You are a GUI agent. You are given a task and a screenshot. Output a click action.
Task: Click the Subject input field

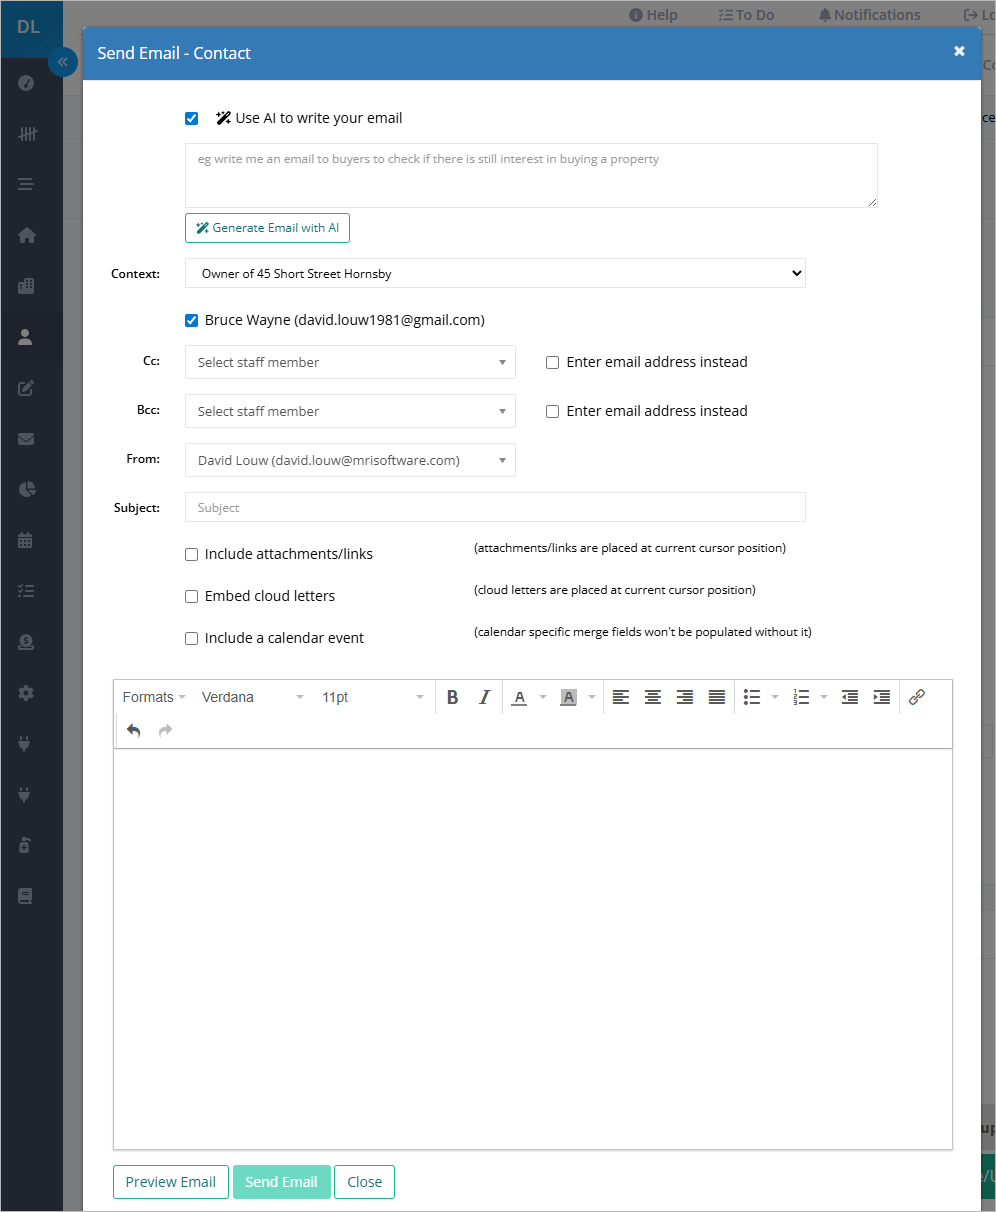(x=495, y=507)
